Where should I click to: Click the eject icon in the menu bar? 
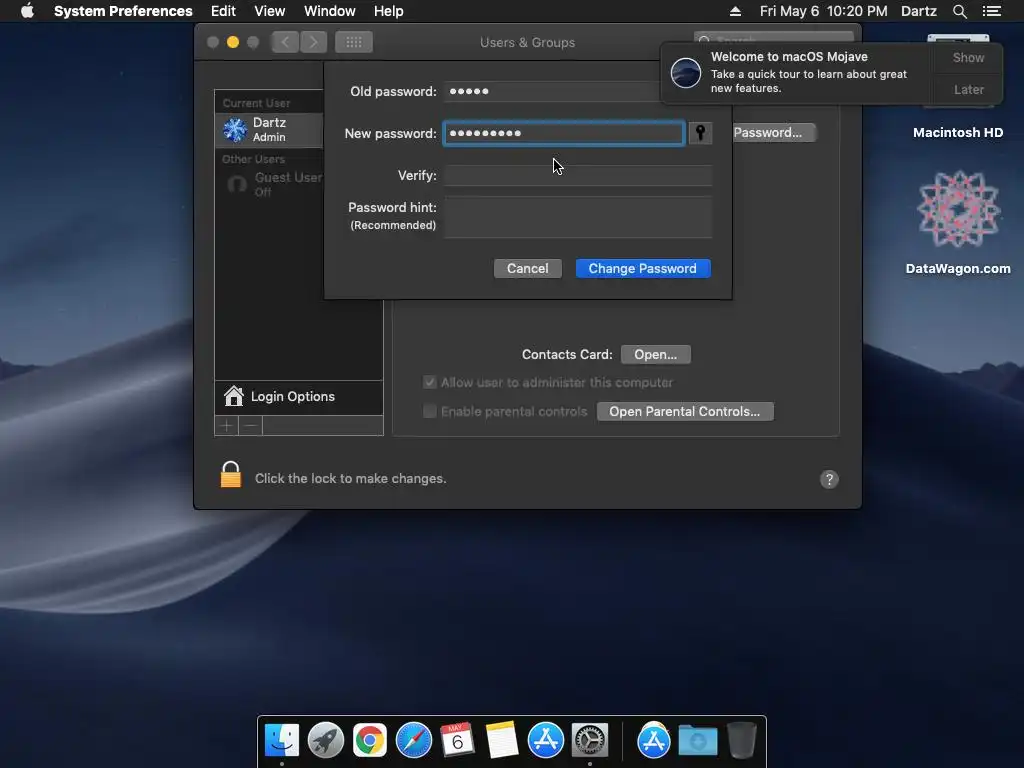click(x=735, y=11)
